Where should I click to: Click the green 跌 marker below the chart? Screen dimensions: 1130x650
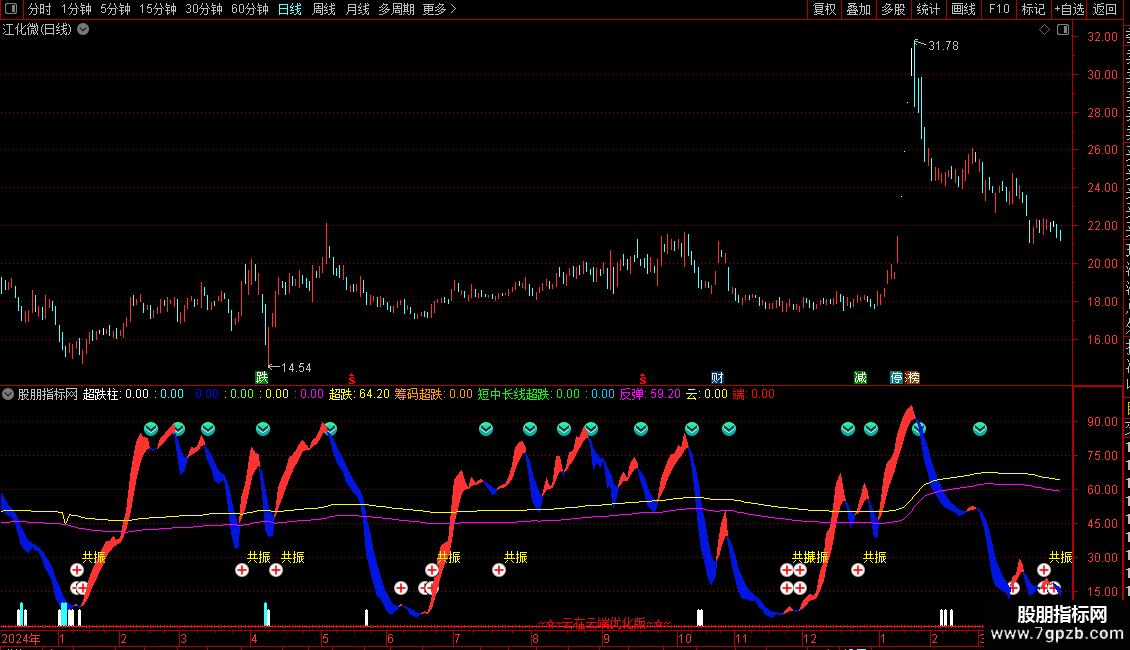pos(262,378)
